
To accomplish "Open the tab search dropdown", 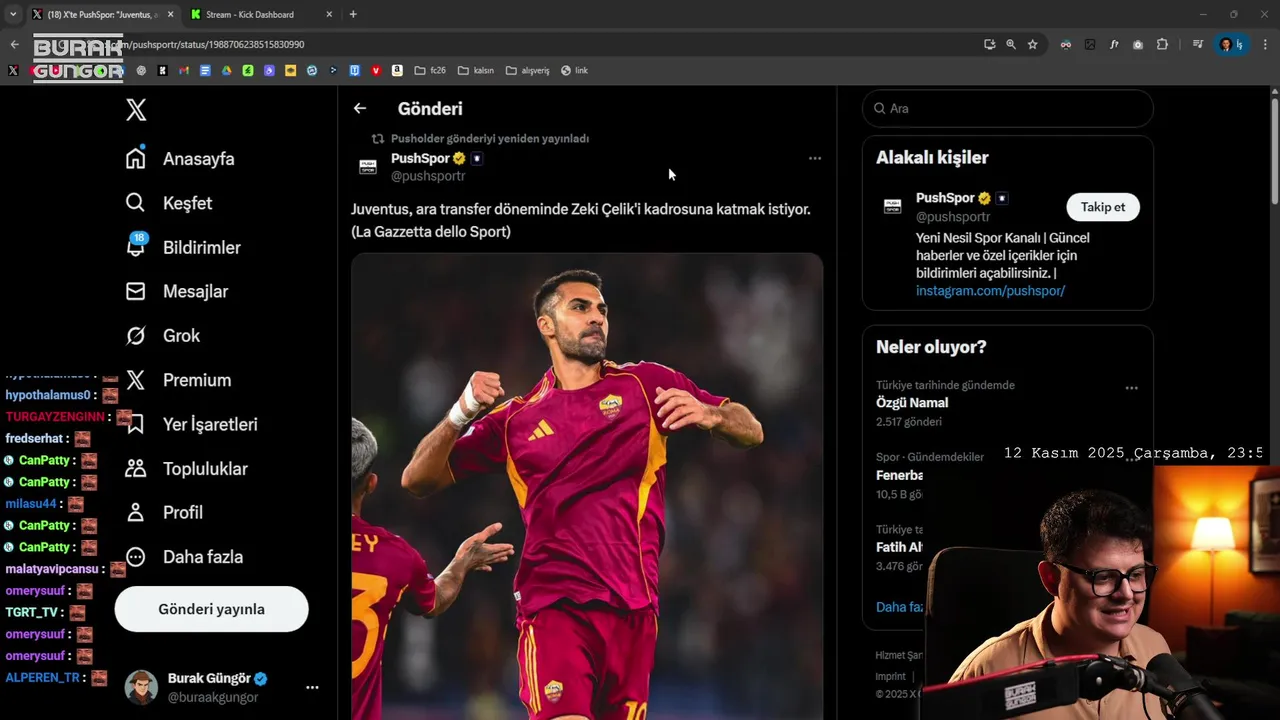I will 13,14.
